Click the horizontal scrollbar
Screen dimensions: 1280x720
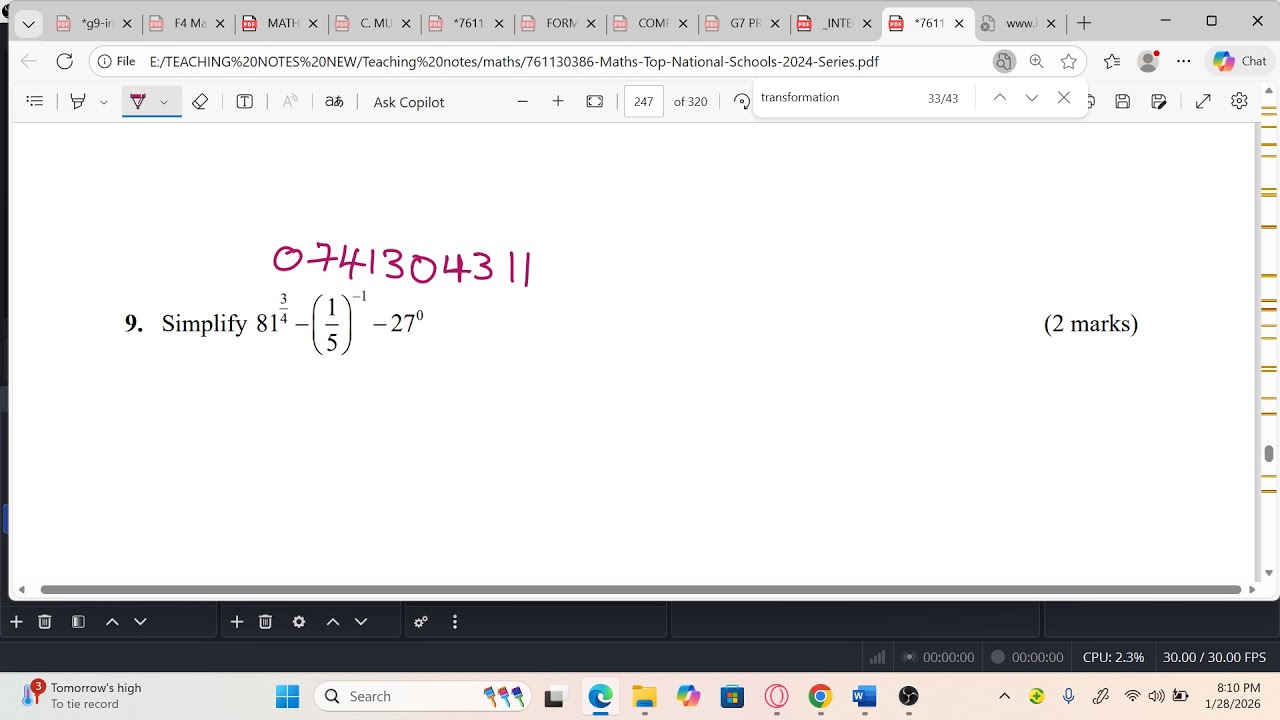pos(640,590)
